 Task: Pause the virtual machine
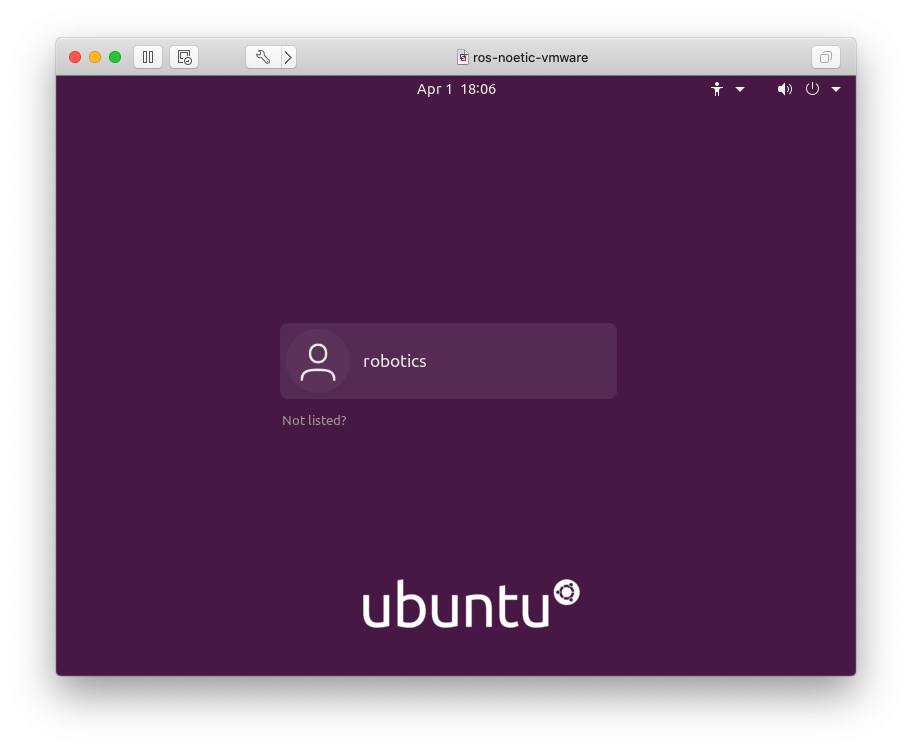[x=147, y=57]
